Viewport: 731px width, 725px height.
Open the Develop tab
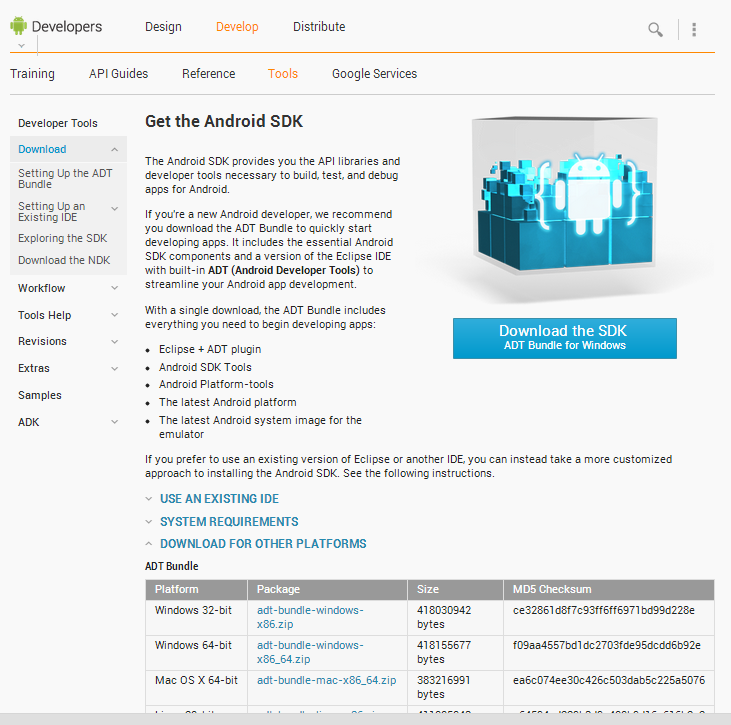point(237,27)
